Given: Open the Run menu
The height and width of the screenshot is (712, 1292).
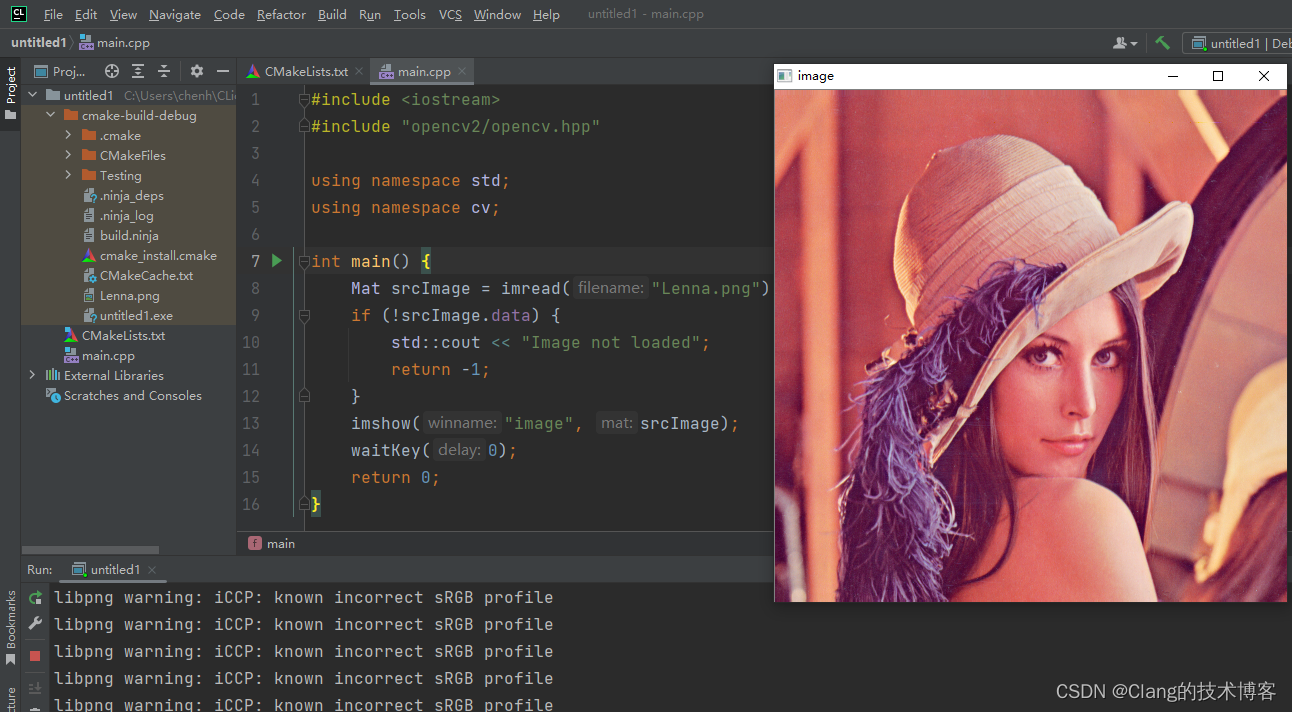Looking at the screenshot, I should (x=370, y=14).
